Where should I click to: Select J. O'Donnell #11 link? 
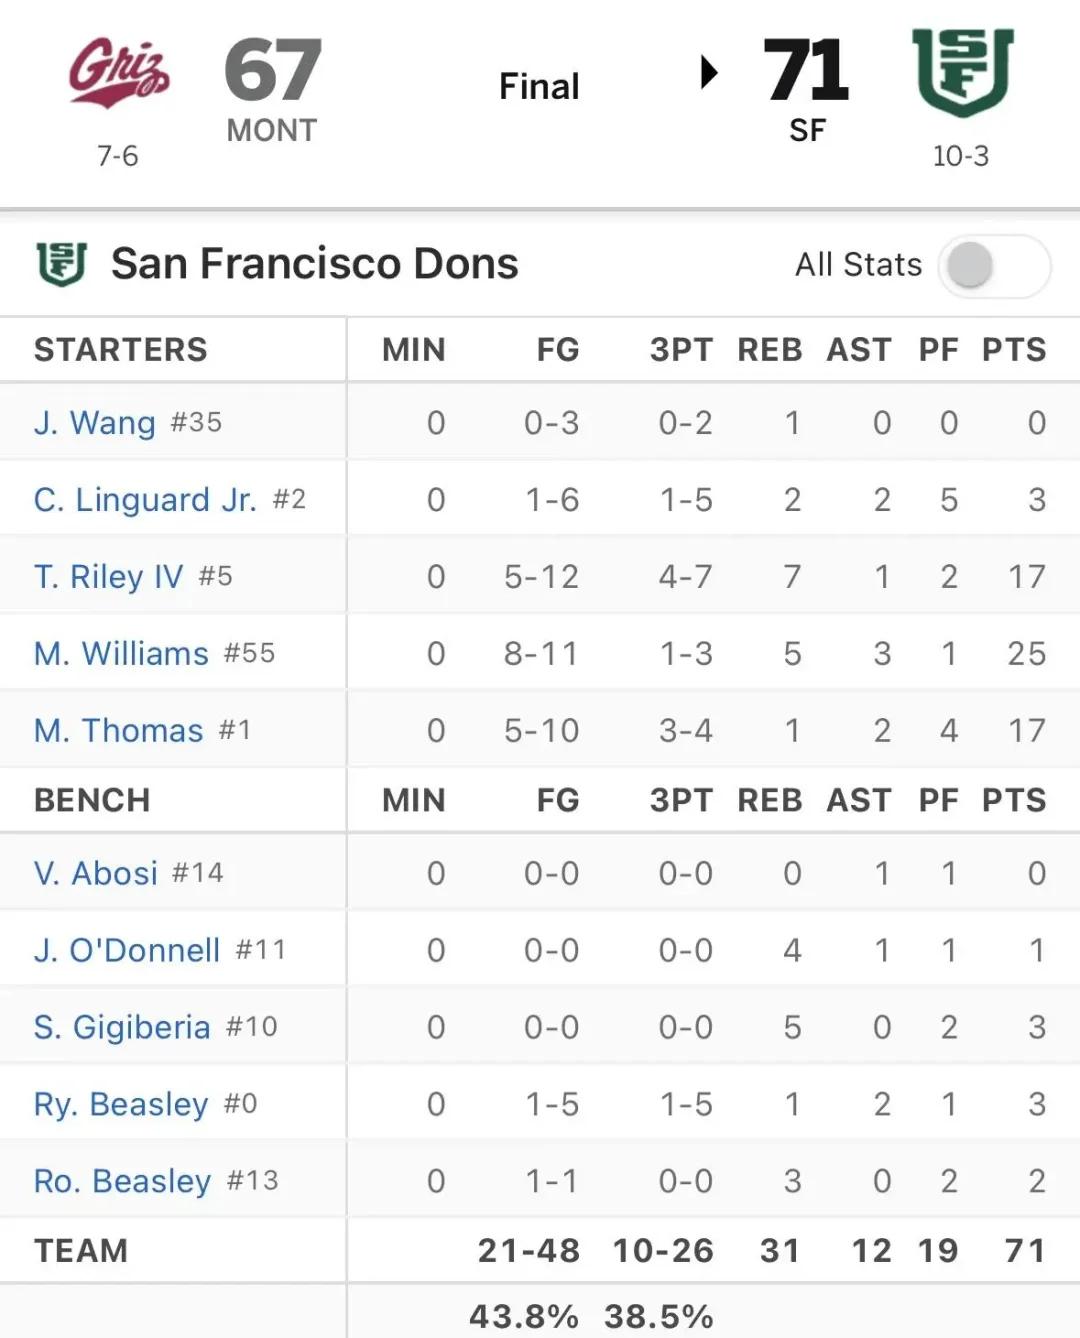coord(160,951)
